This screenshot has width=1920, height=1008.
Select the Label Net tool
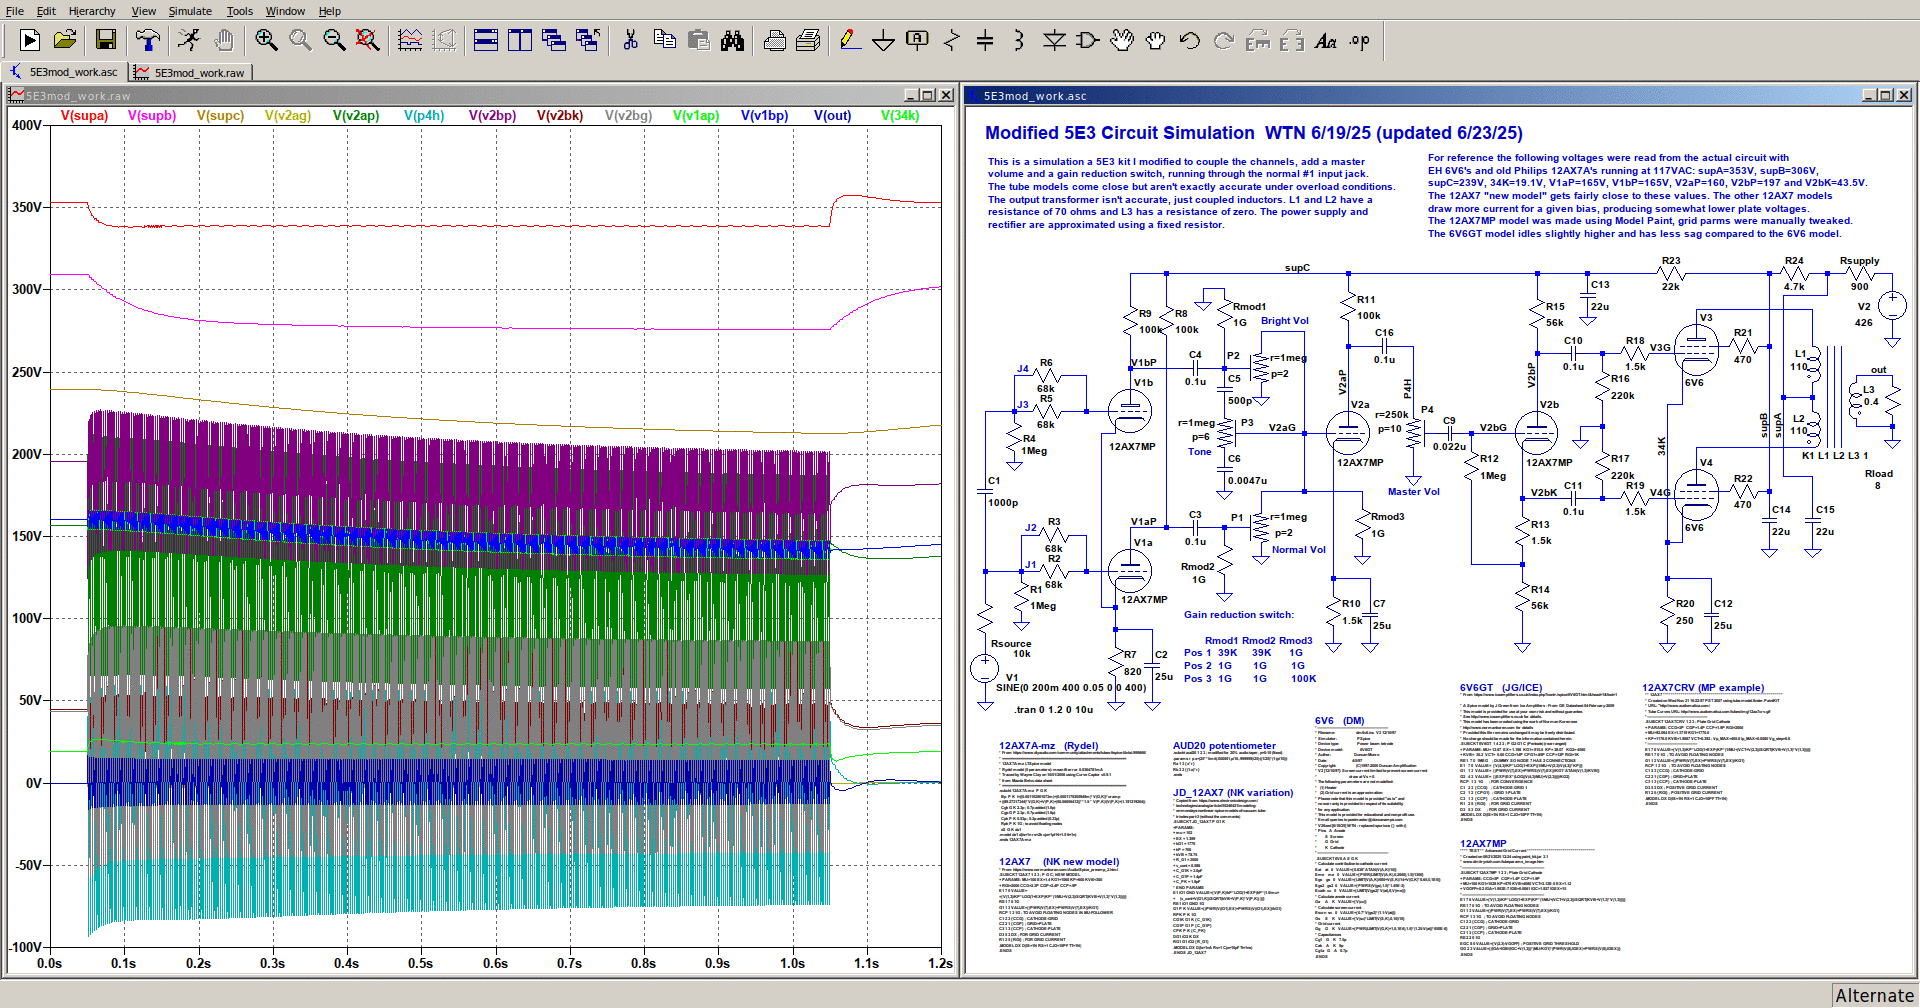(917, 40)
